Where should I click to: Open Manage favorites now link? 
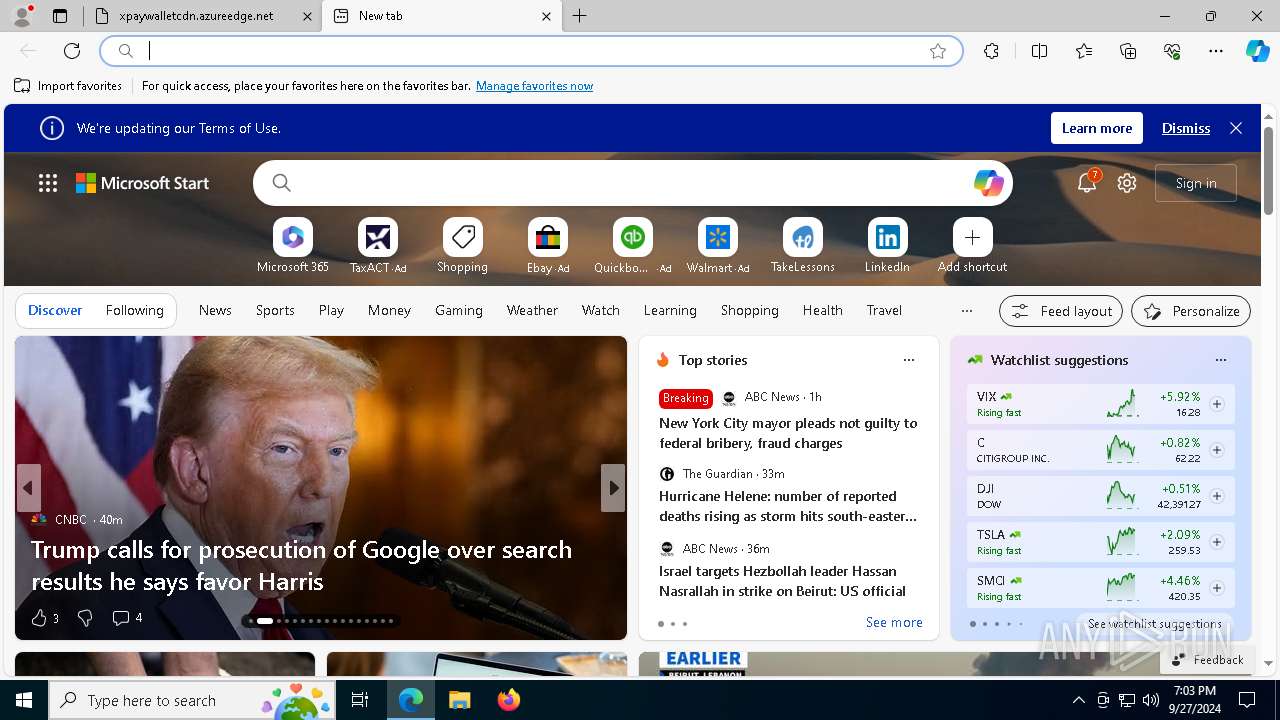coord(534,86)
